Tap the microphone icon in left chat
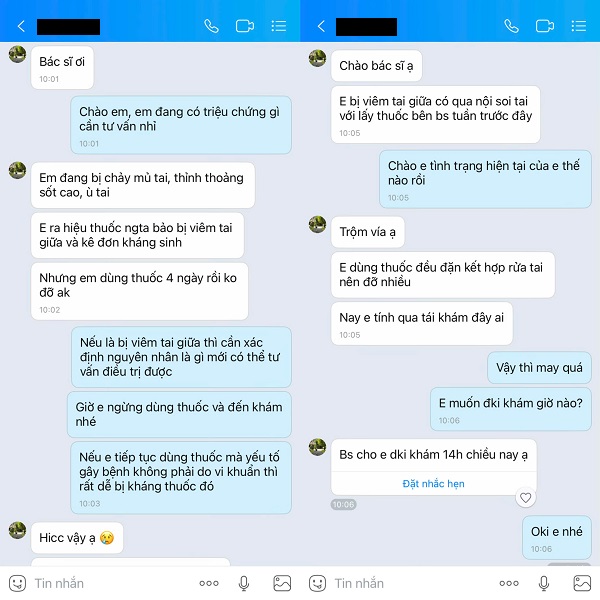Viewport: 600px width, 600px height. point(244,583)
